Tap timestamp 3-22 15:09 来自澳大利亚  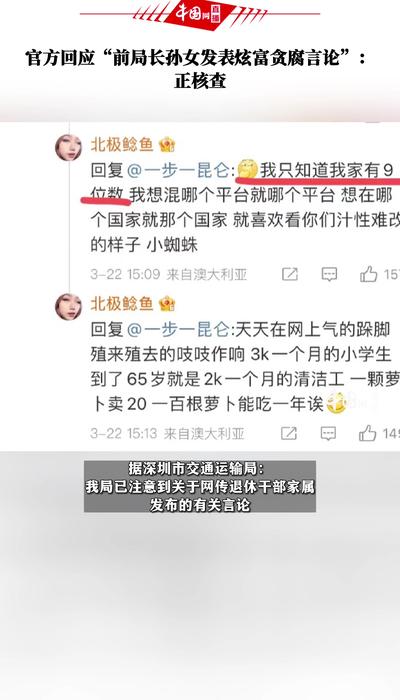click(x=169, y=274)
